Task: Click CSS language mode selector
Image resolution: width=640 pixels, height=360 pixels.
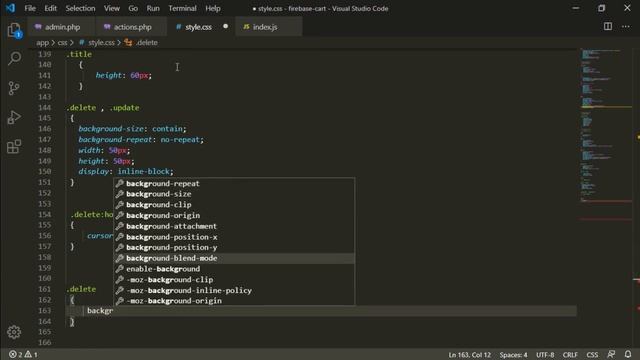Action: pos(592,355)
